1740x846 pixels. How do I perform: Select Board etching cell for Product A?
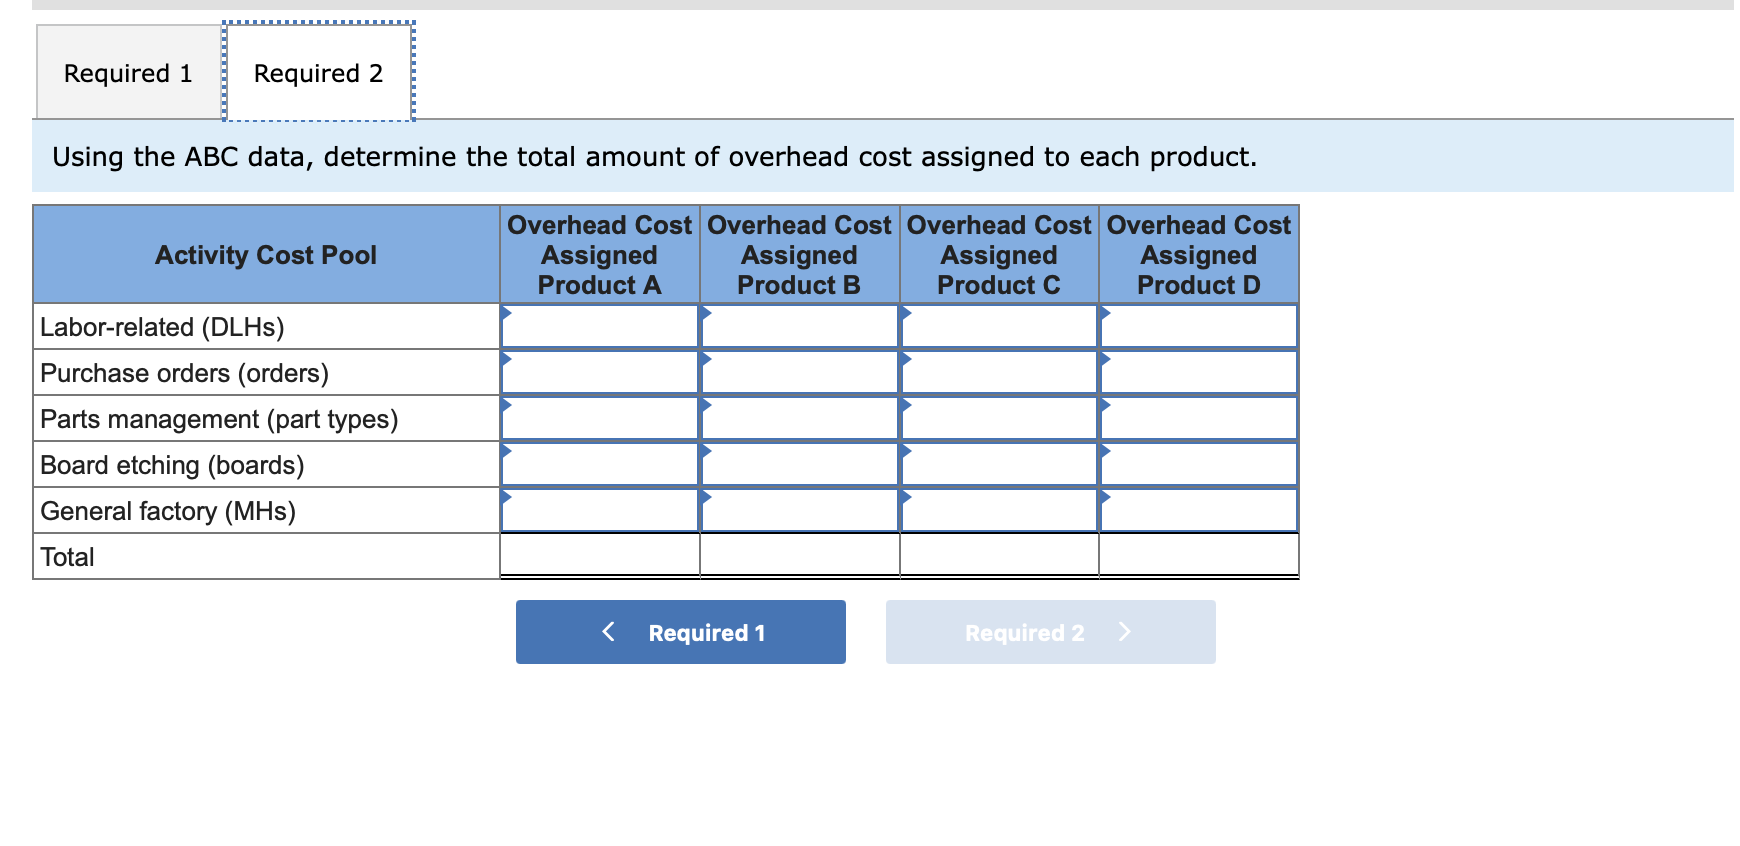[x=600, y=464]
